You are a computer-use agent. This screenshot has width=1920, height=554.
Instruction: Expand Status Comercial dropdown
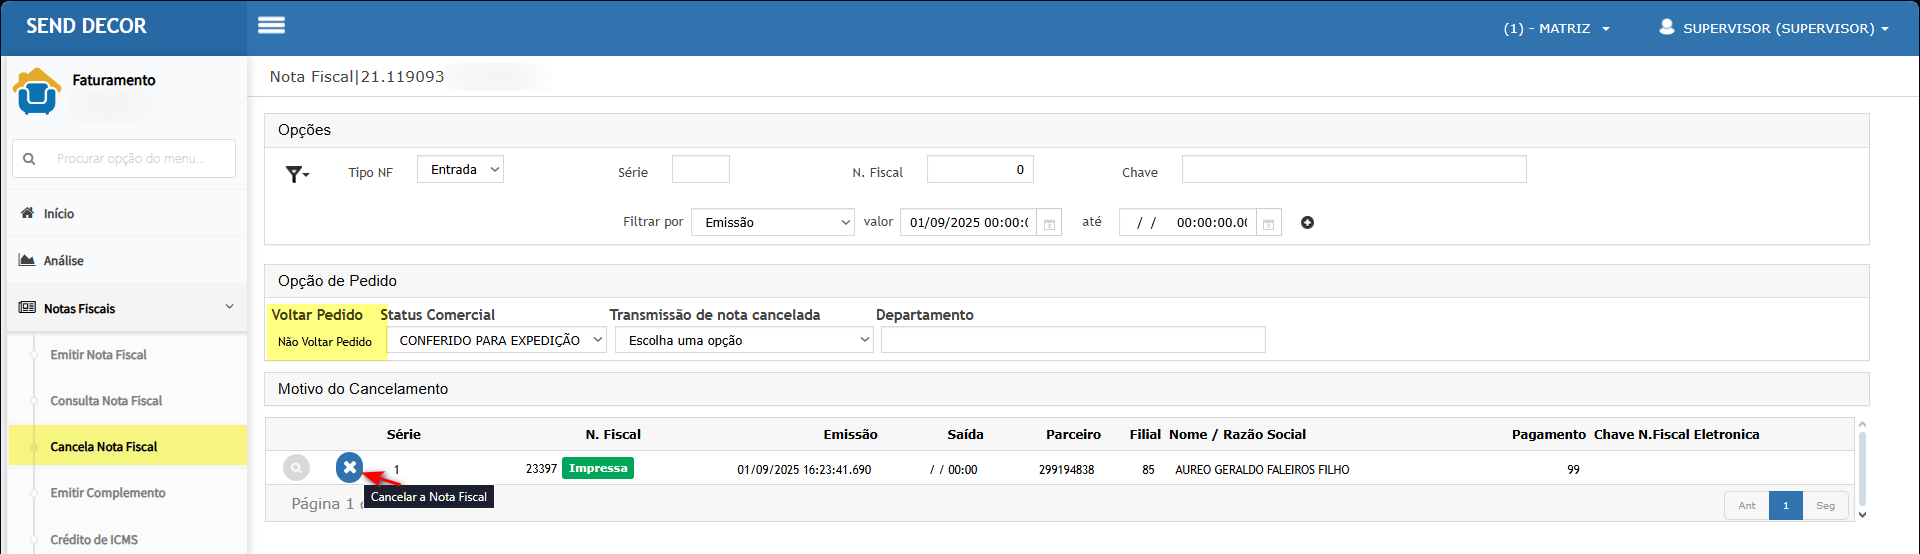pyautogui.click(x=496, y=341)
